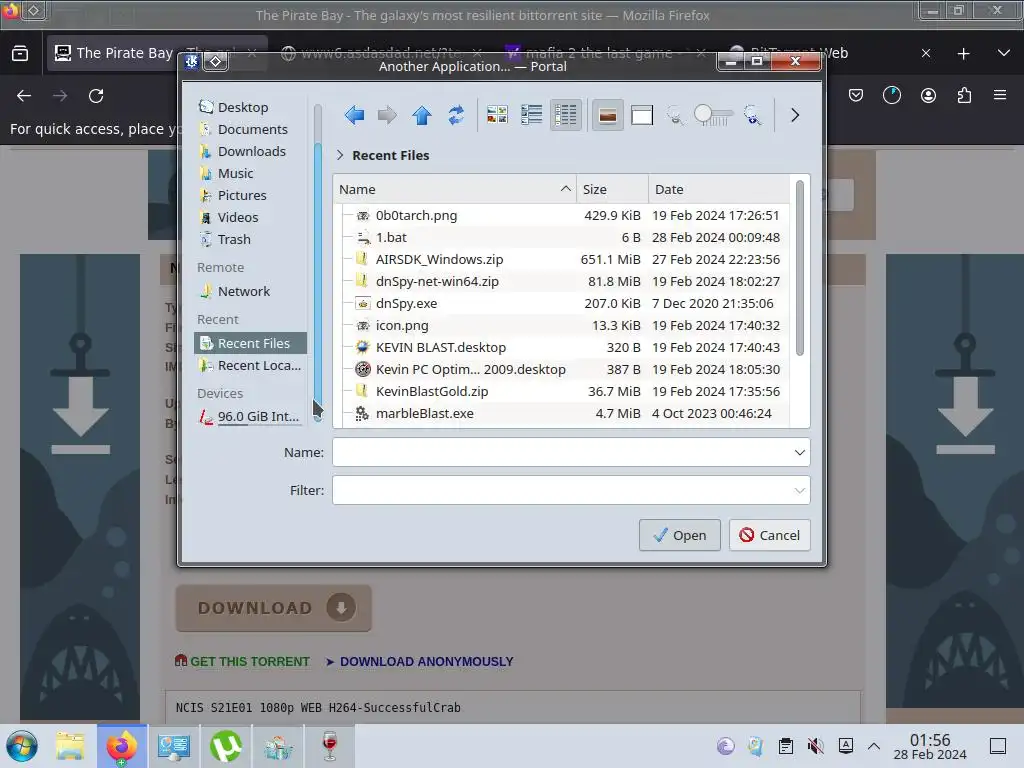The image size is (1024, 768).
Task: Open the Downloads place
Action: coord(251,152)
